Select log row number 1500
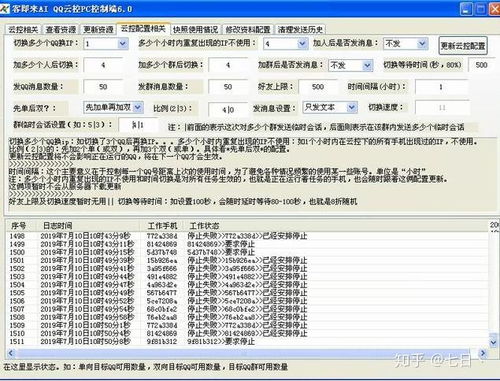500x381 pixels. [x=247, y=252]
